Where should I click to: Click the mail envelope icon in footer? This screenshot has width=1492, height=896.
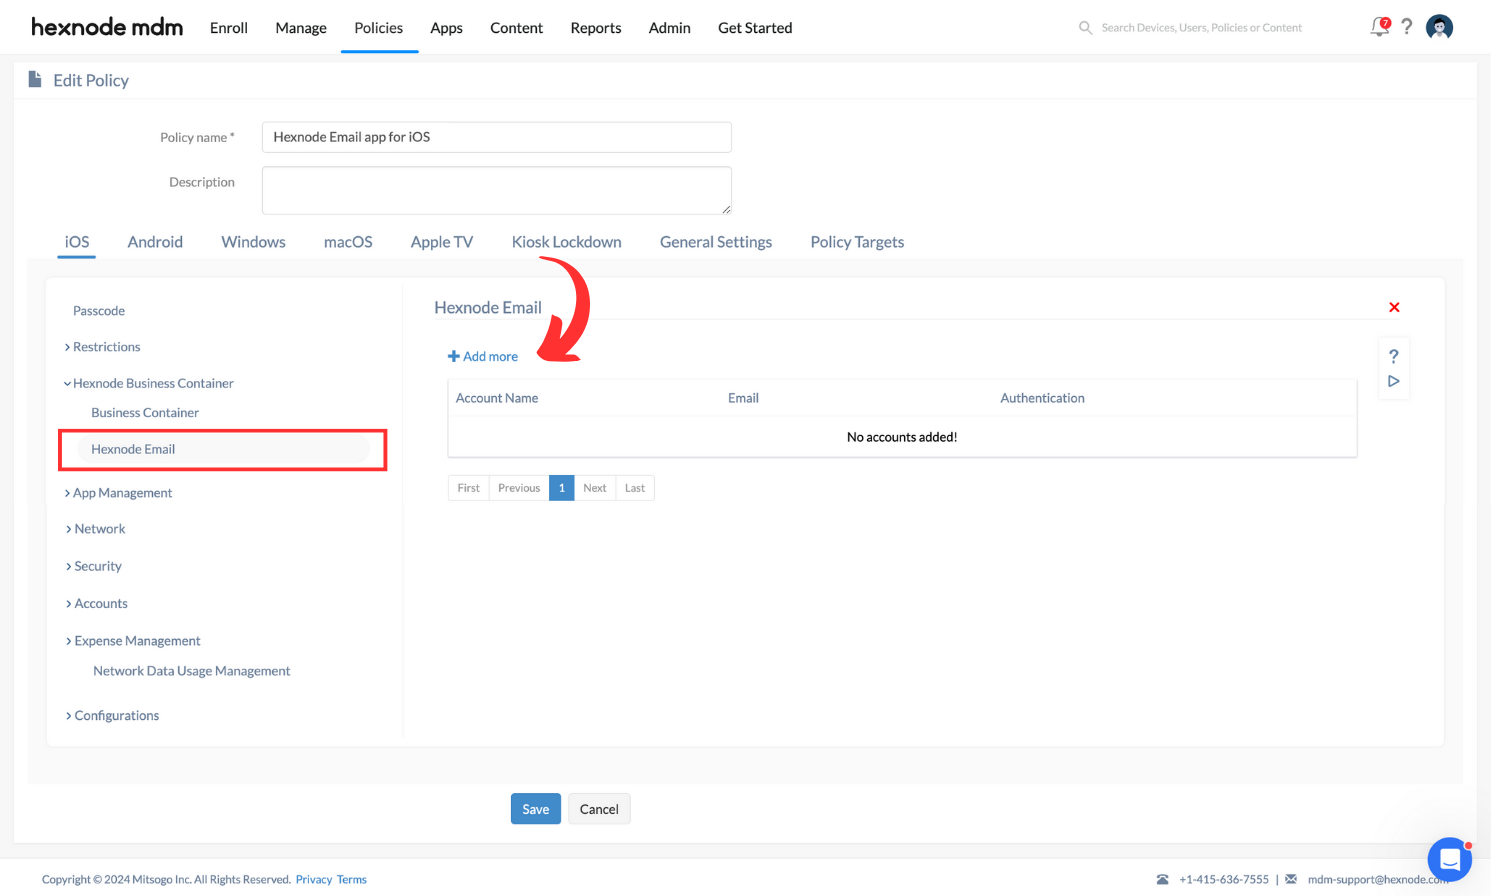click(1291, 879)
